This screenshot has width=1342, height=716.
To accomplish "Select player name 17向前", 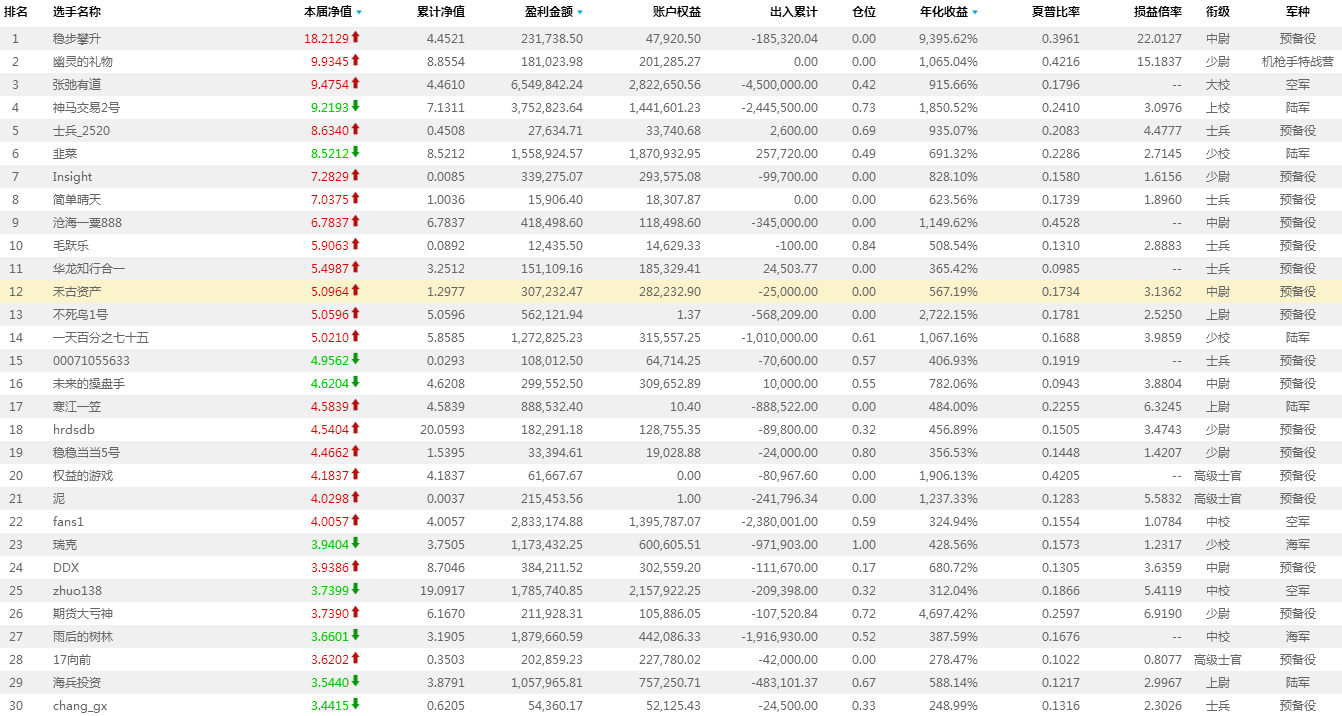I will coord(72,660).
